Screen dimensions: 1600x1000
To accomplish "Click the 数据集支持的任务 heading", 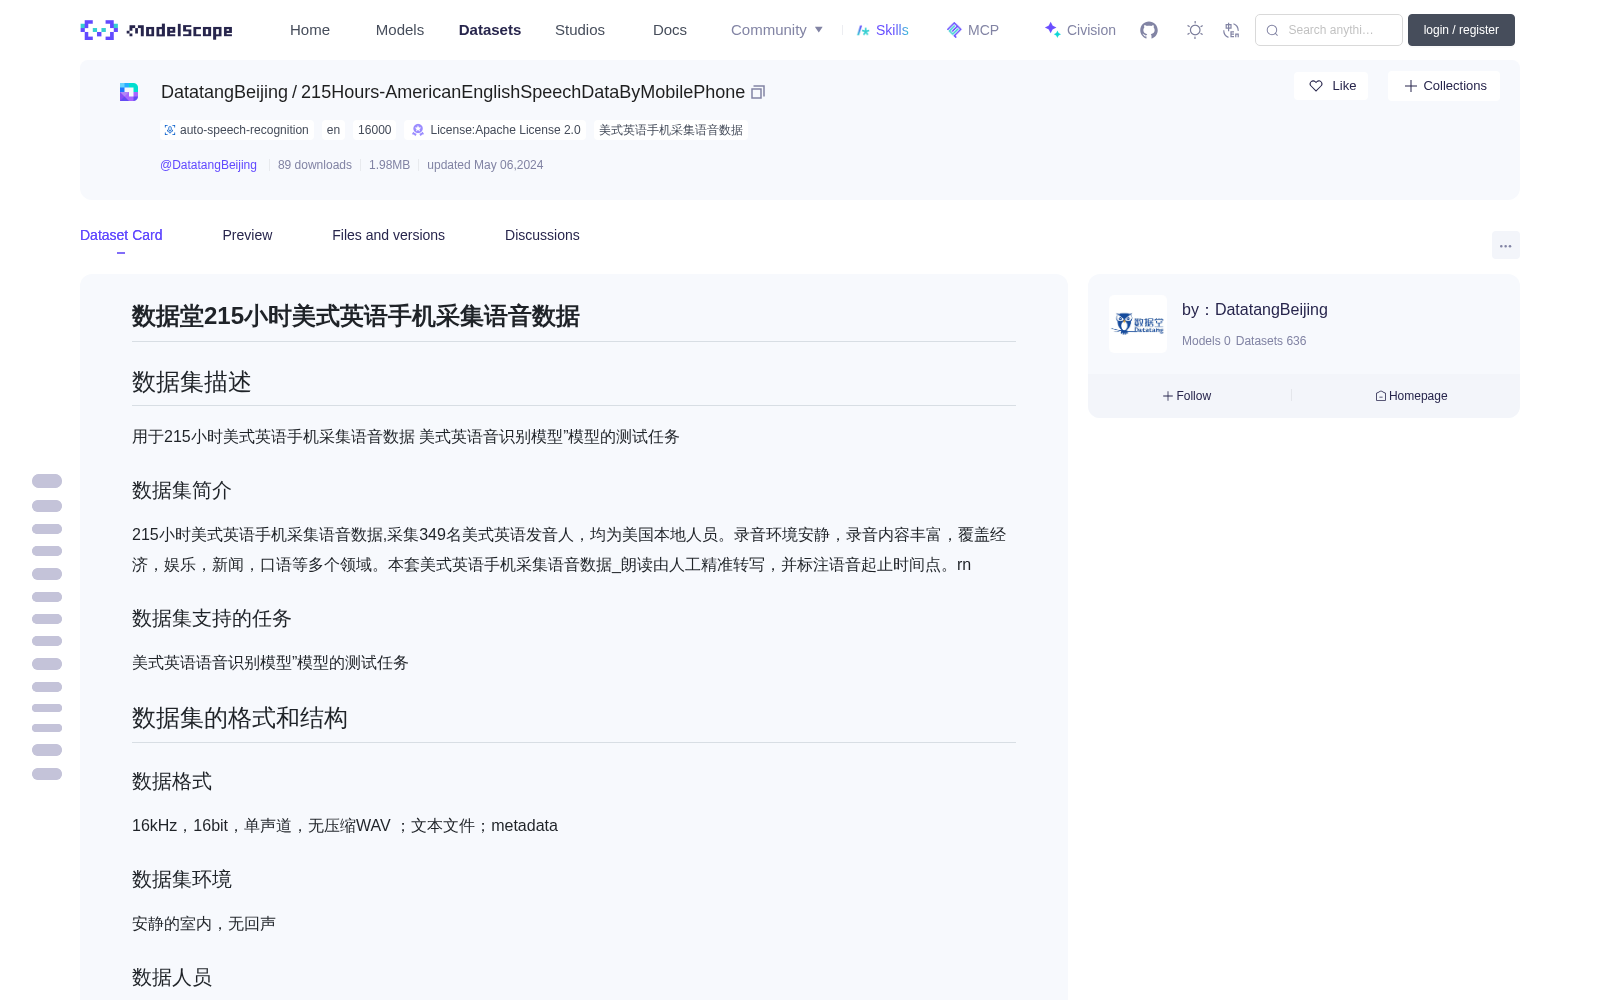I will pos(212,618).
